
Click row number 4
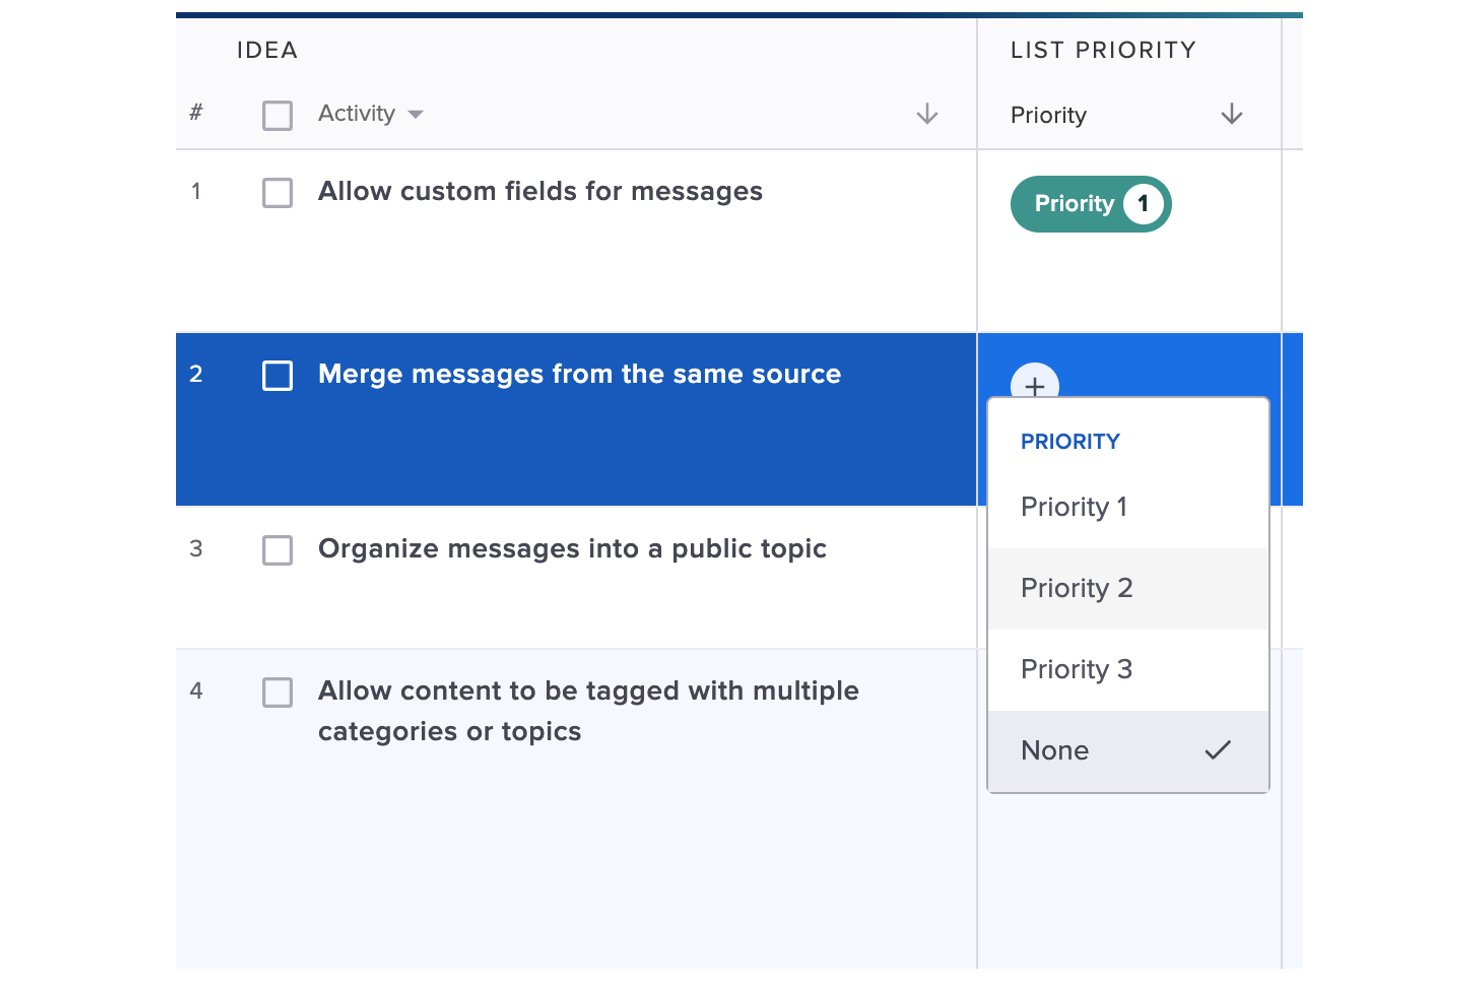[196, 690]
